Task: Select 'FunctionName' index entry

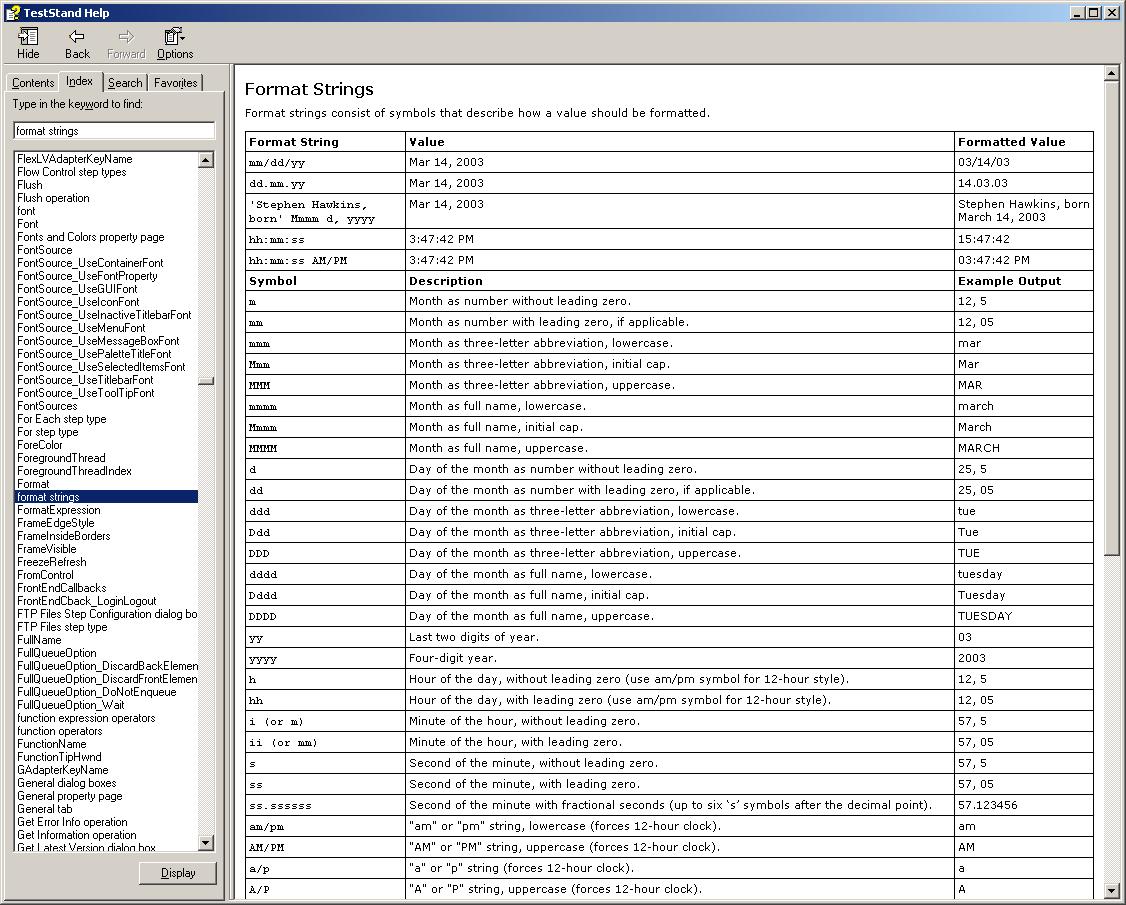Action: [52, 744]
